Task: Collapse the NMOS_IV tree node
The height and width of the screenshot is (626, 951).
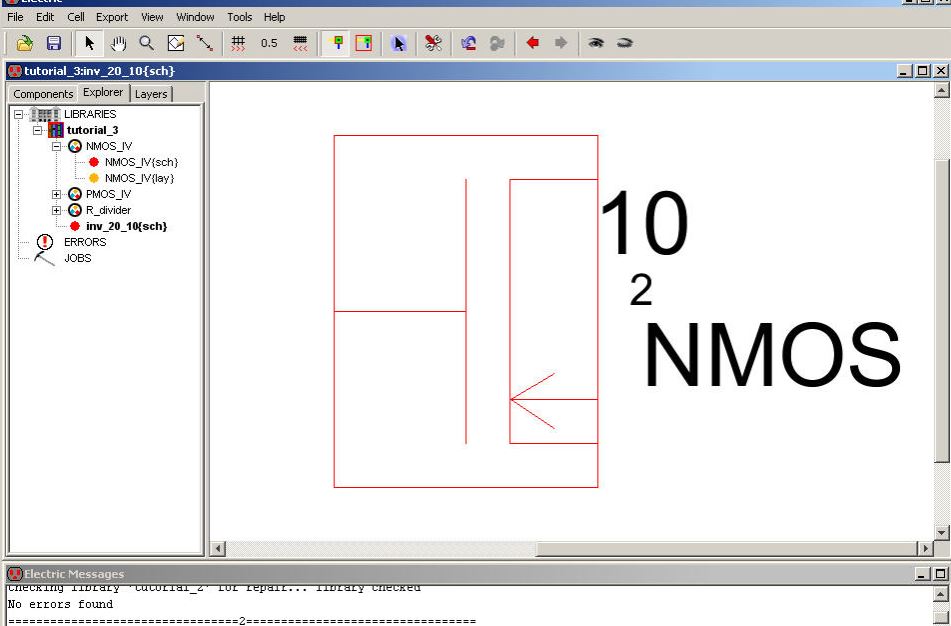Action: 58,146
